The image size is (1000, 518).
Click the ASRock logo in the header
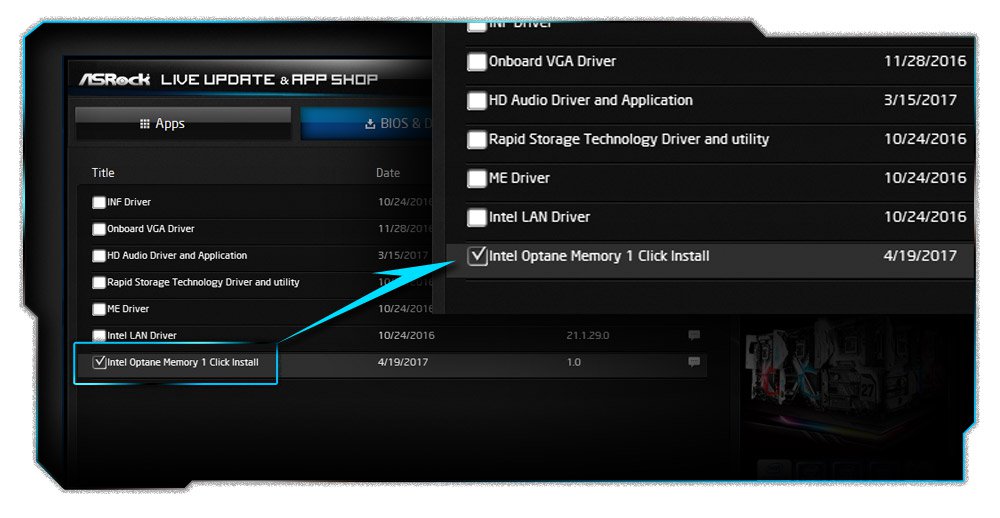115,79
